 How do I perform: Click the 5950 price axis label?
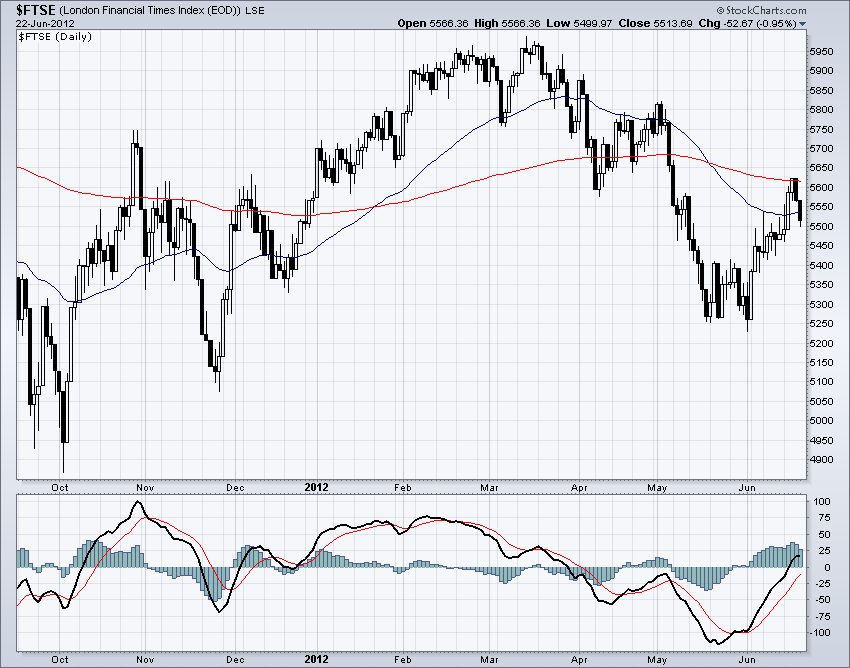tap(821, 52)
